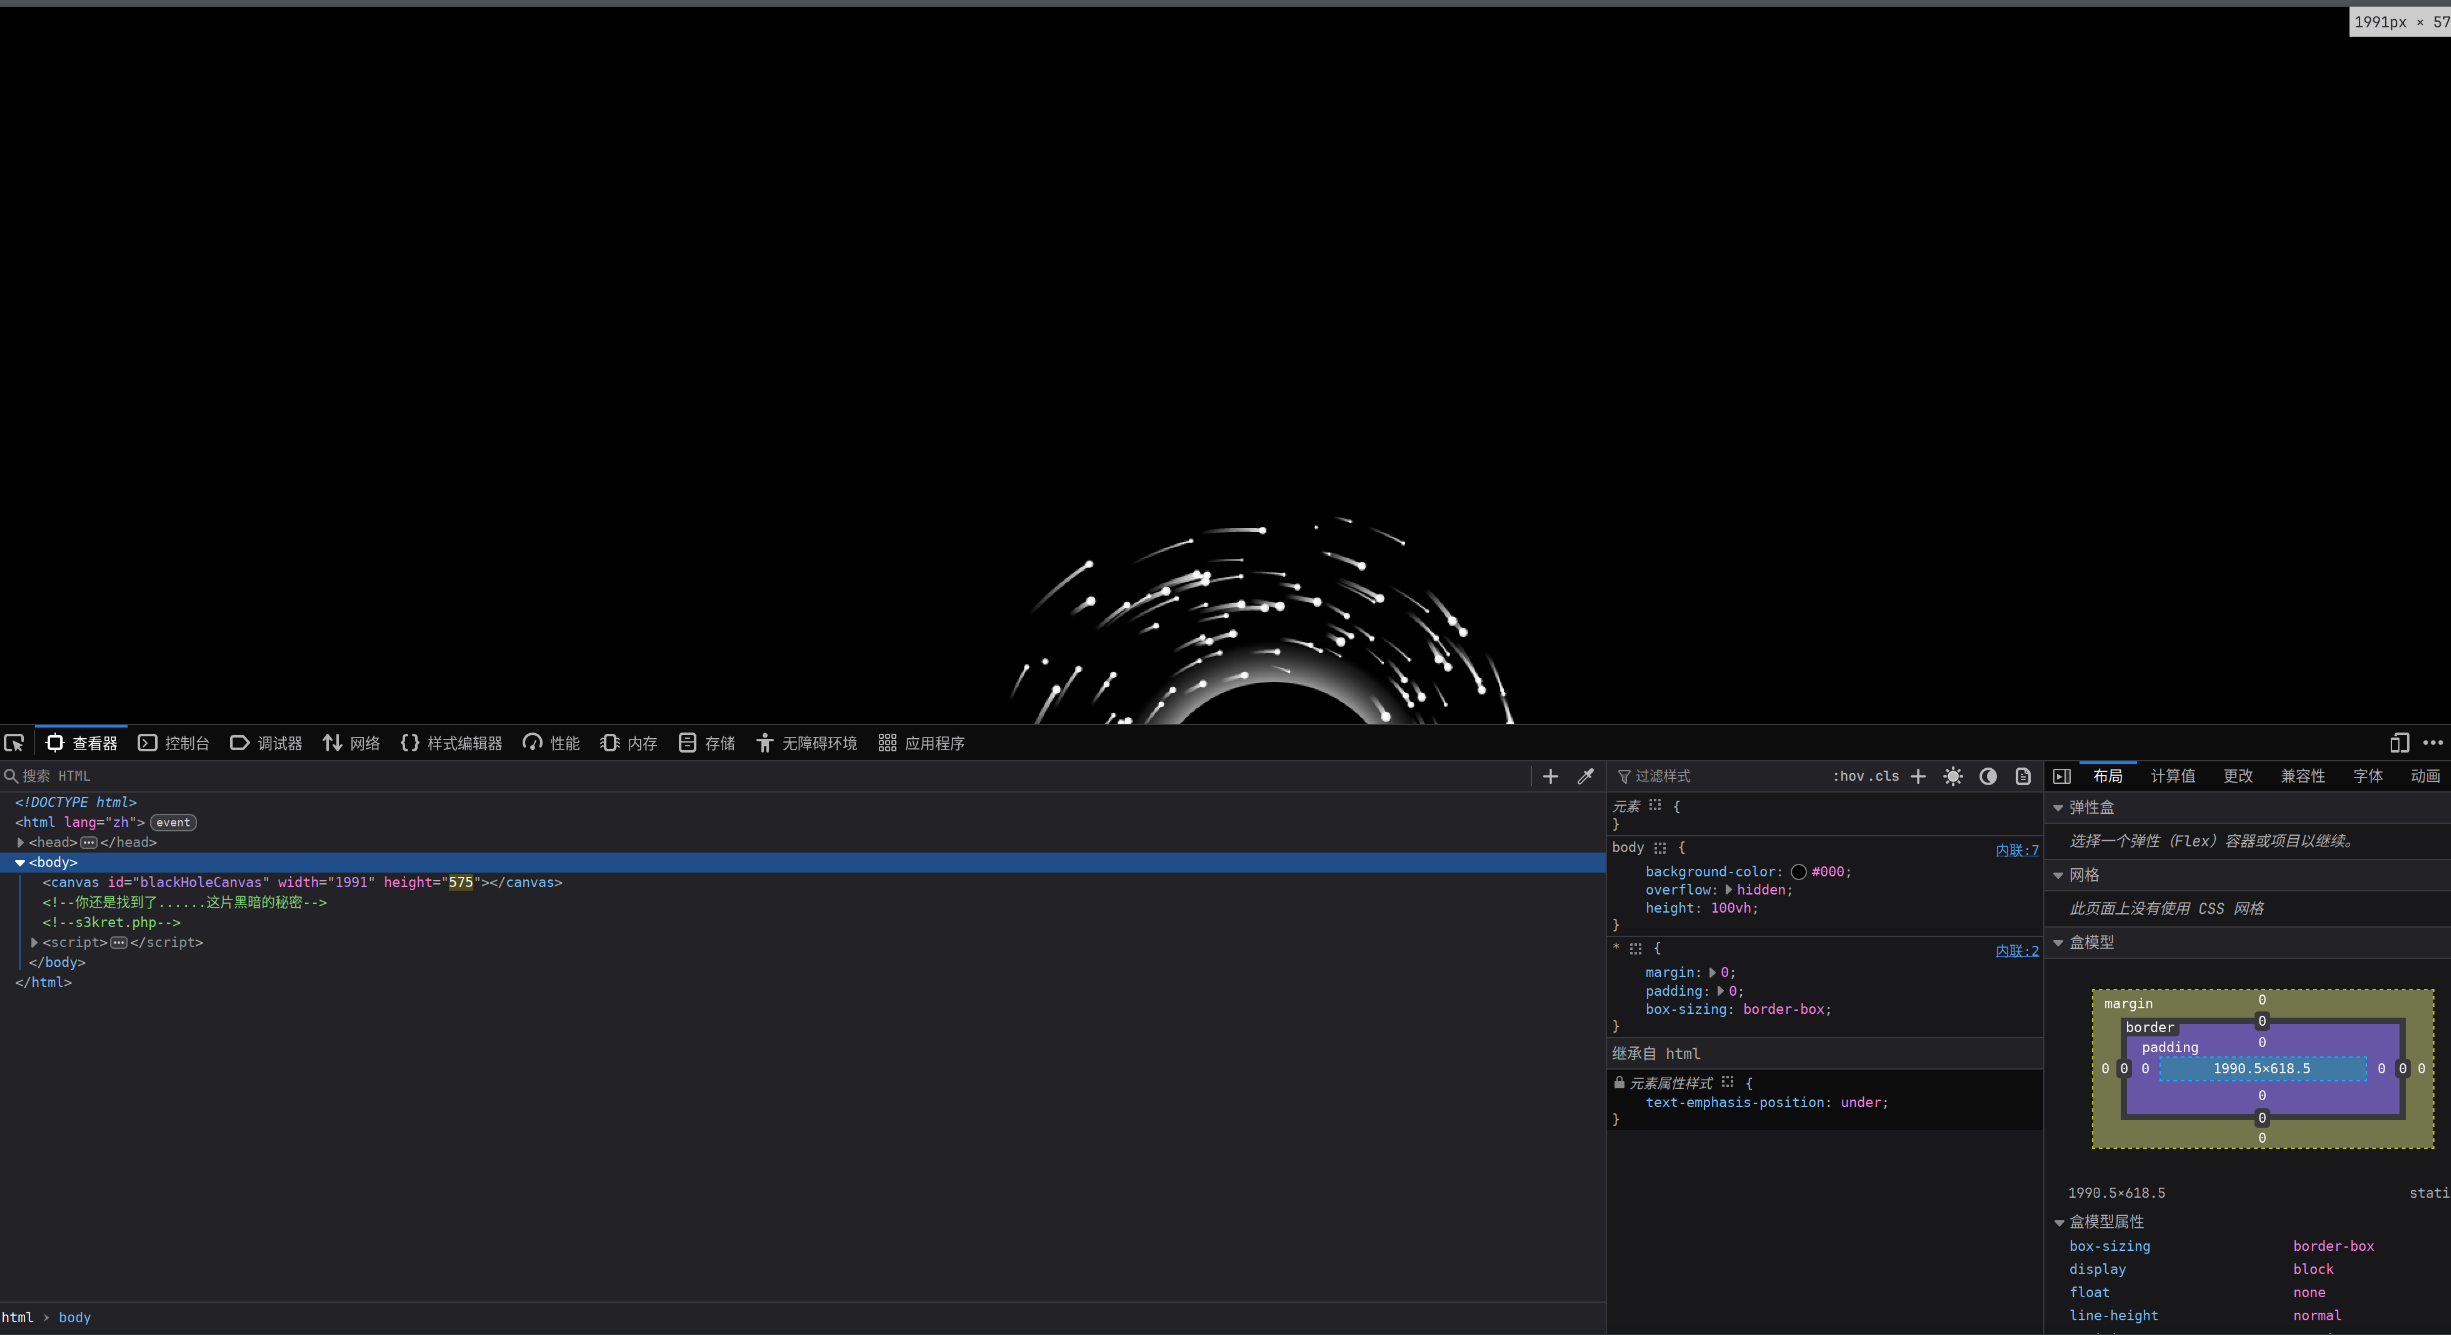Click the add new node plus icon

[x=1550, y=776]
